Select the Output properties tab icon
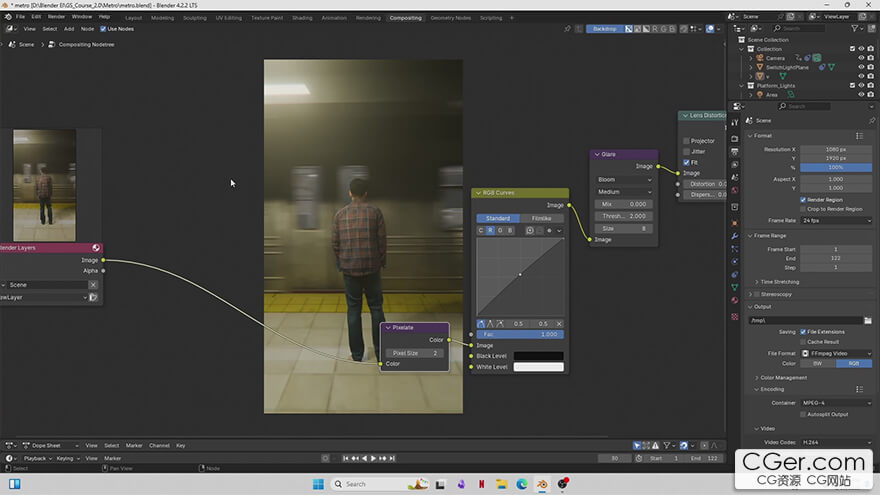The width and height of the screenshot is (880, 495). 735,152
